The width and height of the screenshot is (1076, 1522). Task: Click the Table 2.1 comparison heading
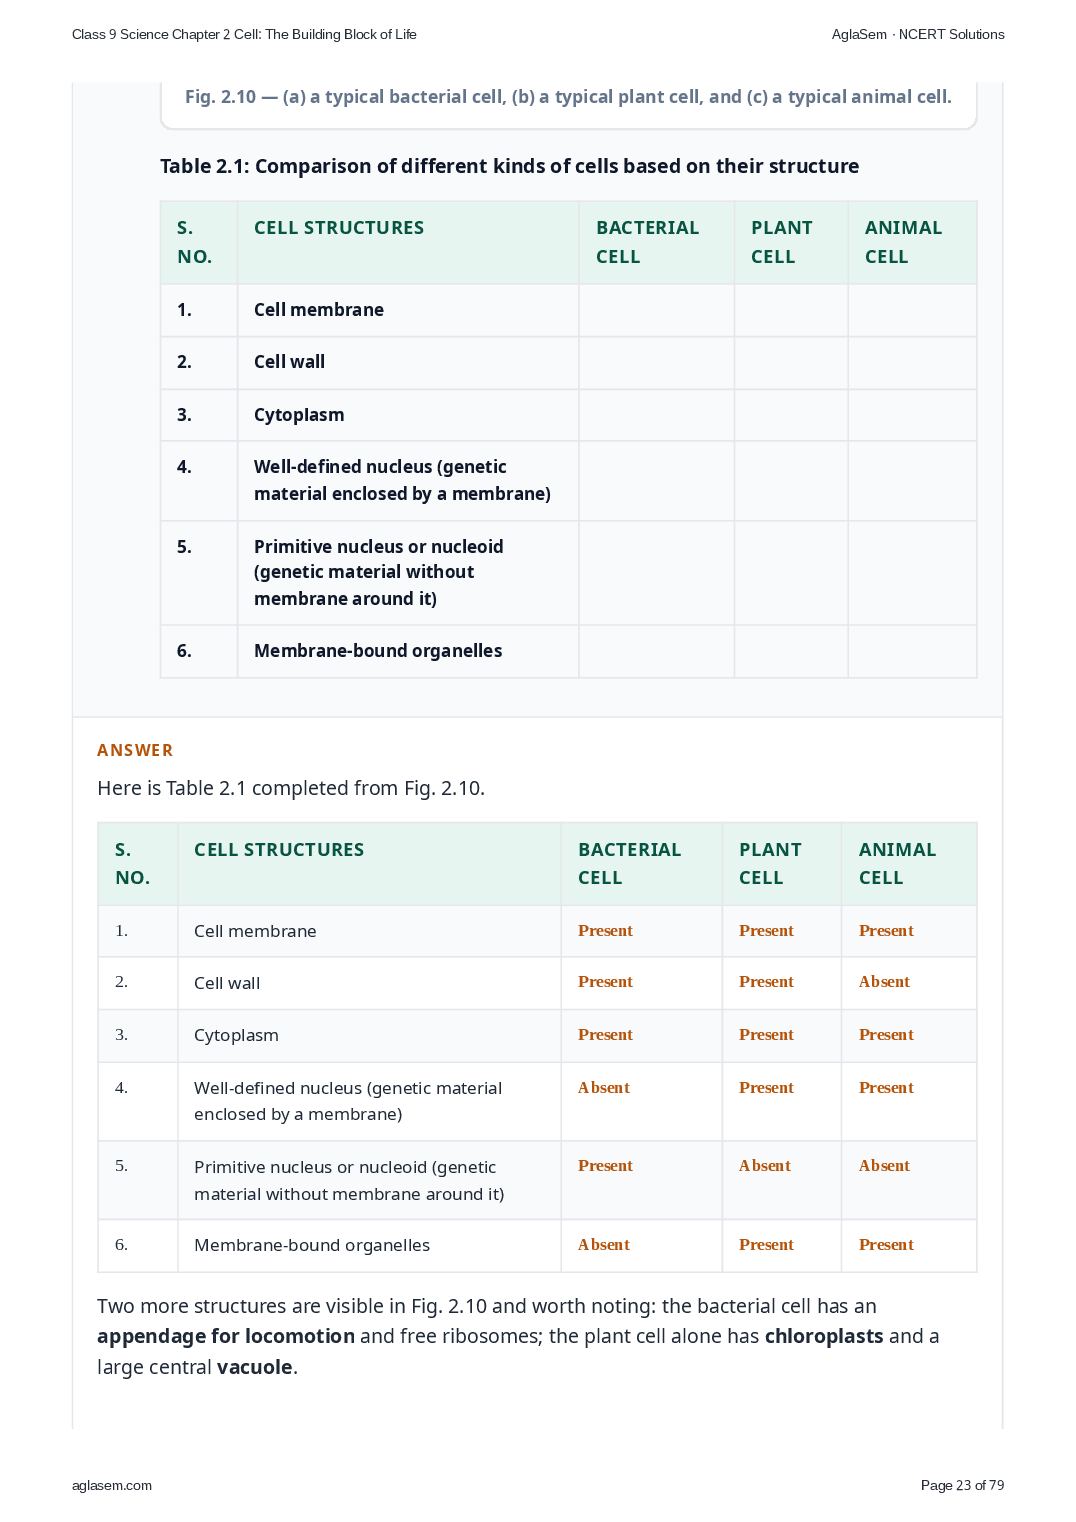click(509, 166)
